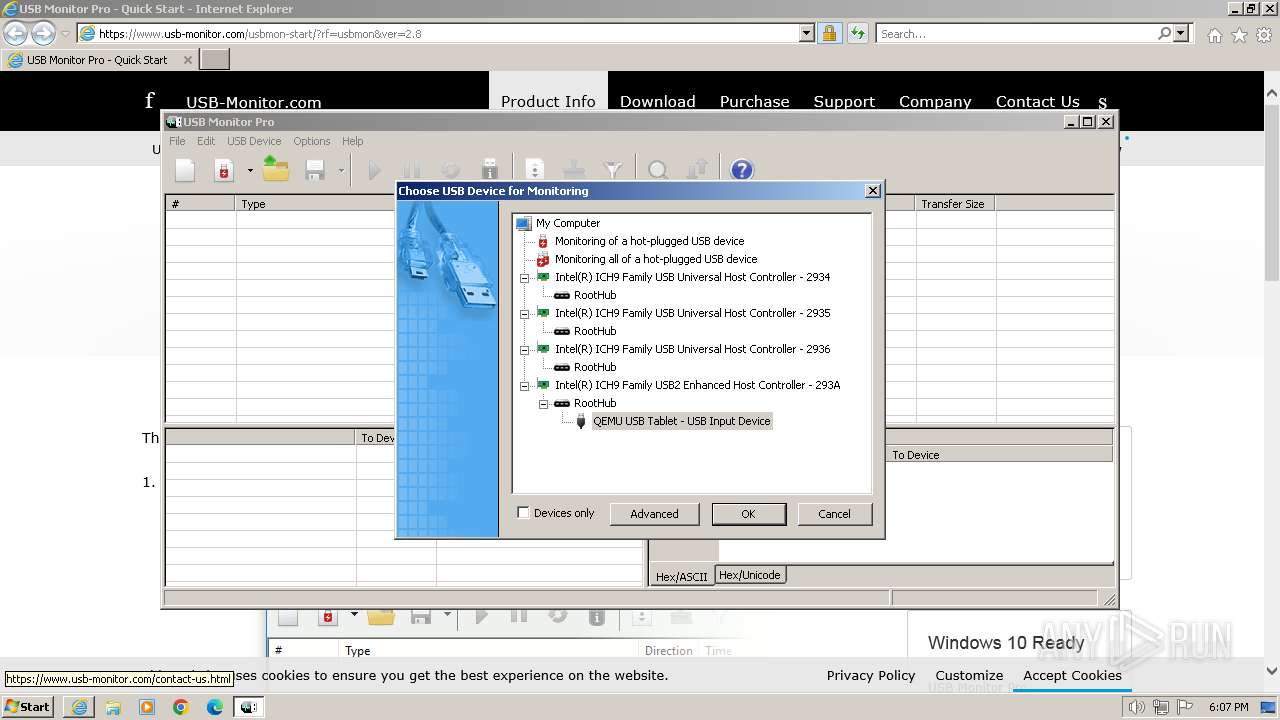
Task: Click the IE refresh button
Action: point(857,33)
